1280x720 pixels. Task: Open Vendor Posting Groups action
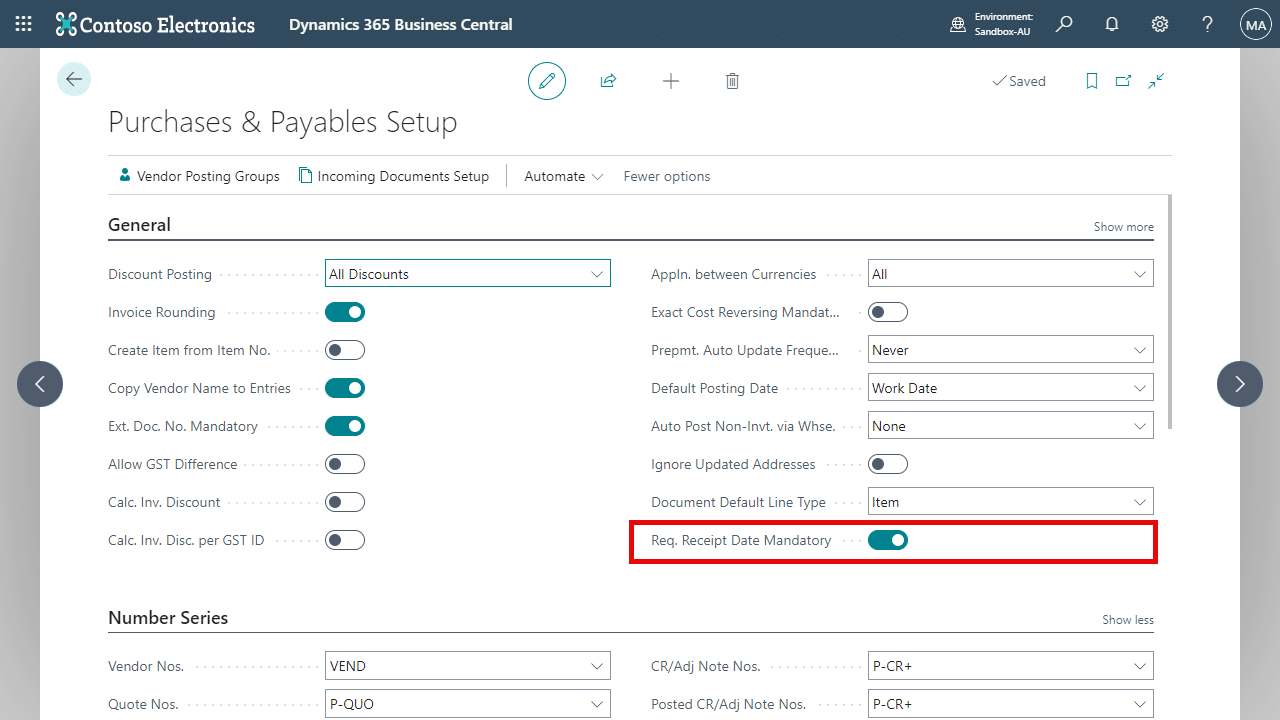point(198,176)
